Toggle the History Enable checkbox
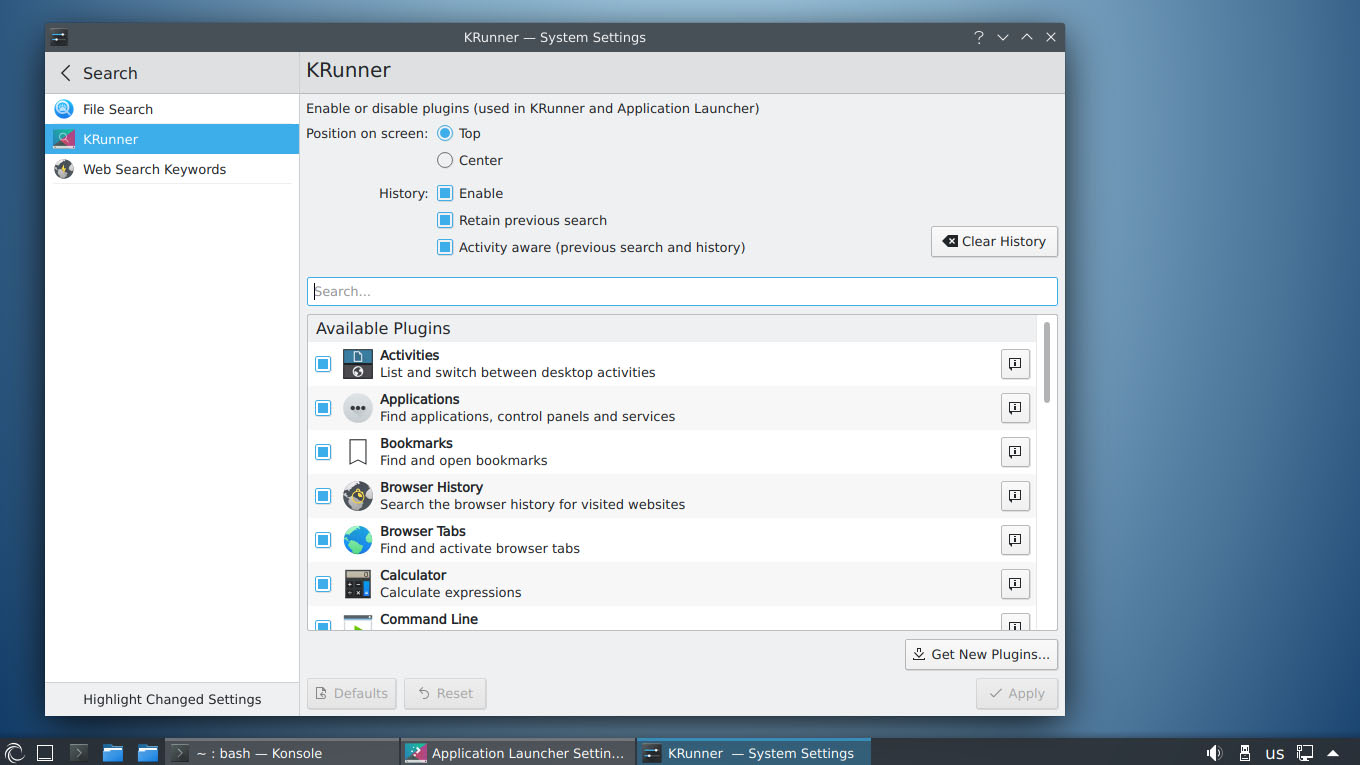This screenshot has height=765, width=1360. tap(445, 193)
